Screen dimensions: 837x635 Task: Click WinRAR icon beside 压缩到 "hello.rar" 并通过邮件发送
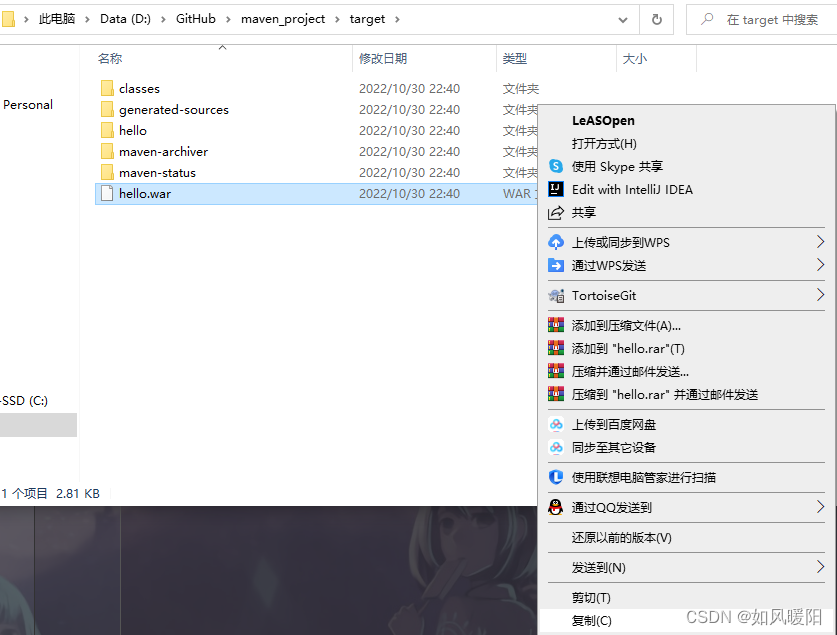click(556, 394)
